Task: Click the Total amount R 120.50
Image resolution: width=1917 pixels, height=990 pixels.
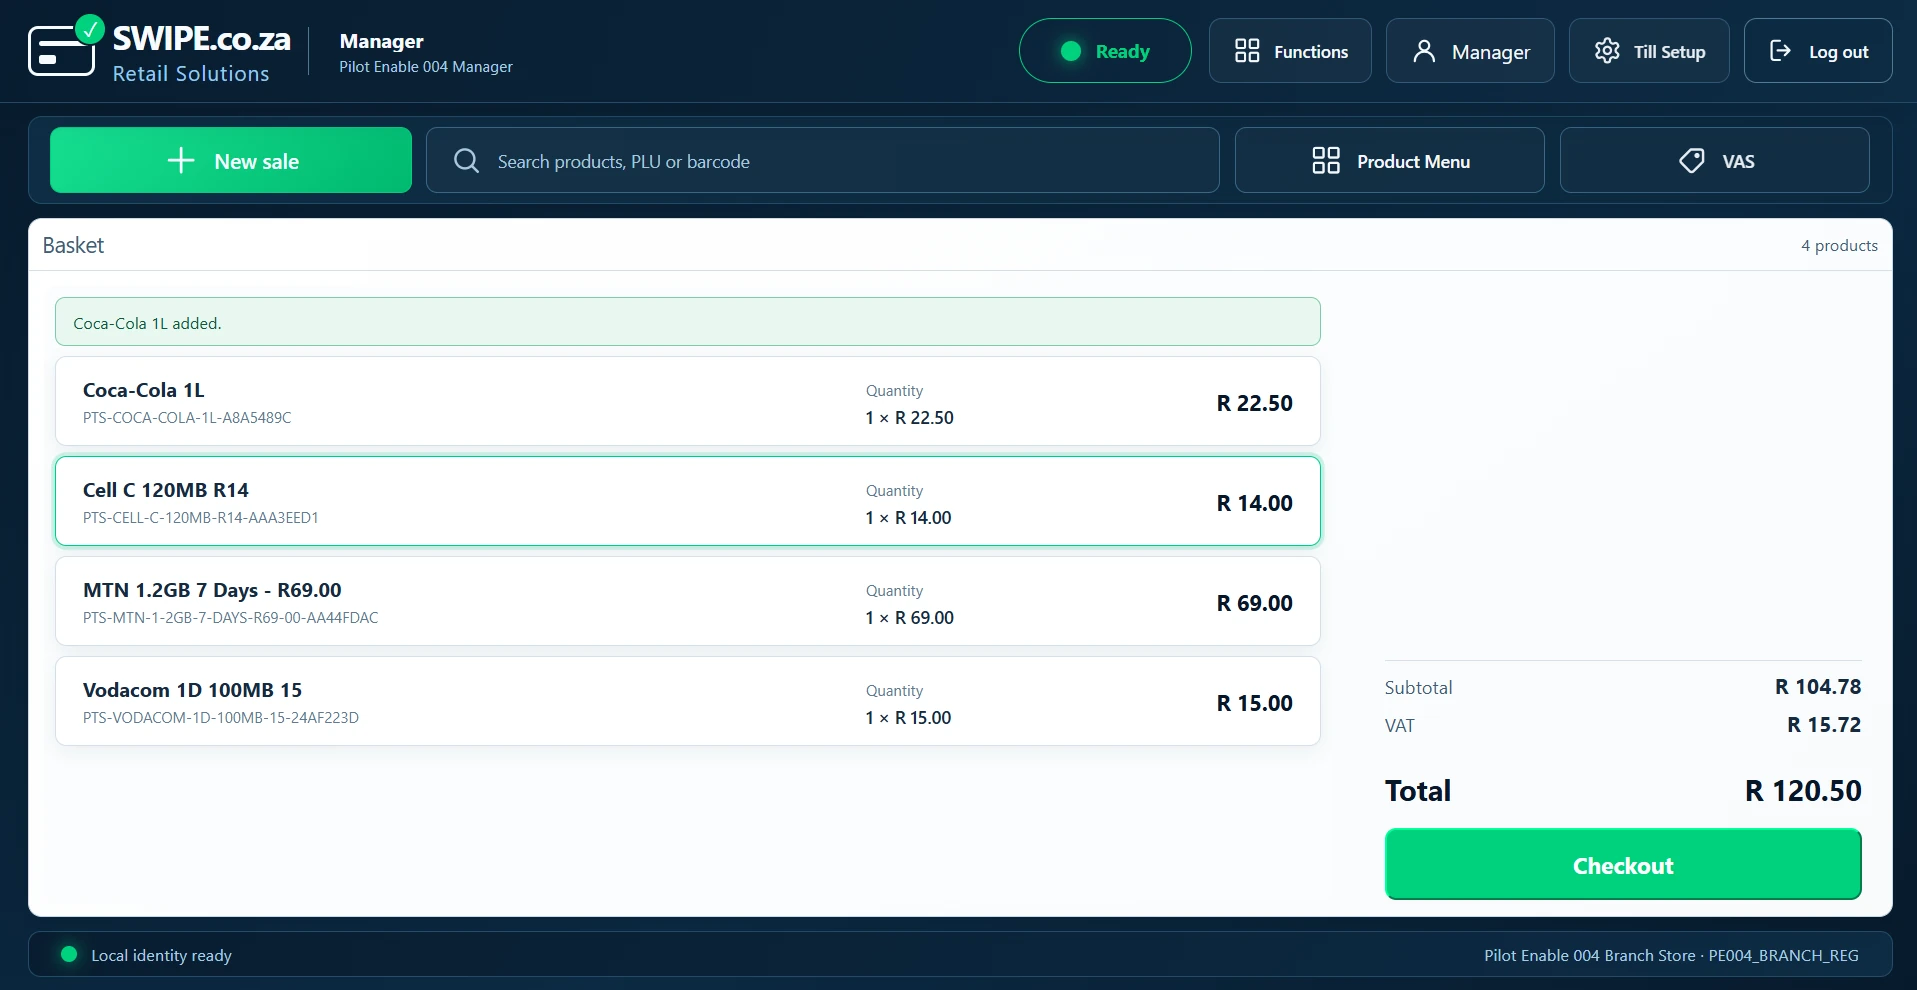Action: click(x=1803, y=791)
